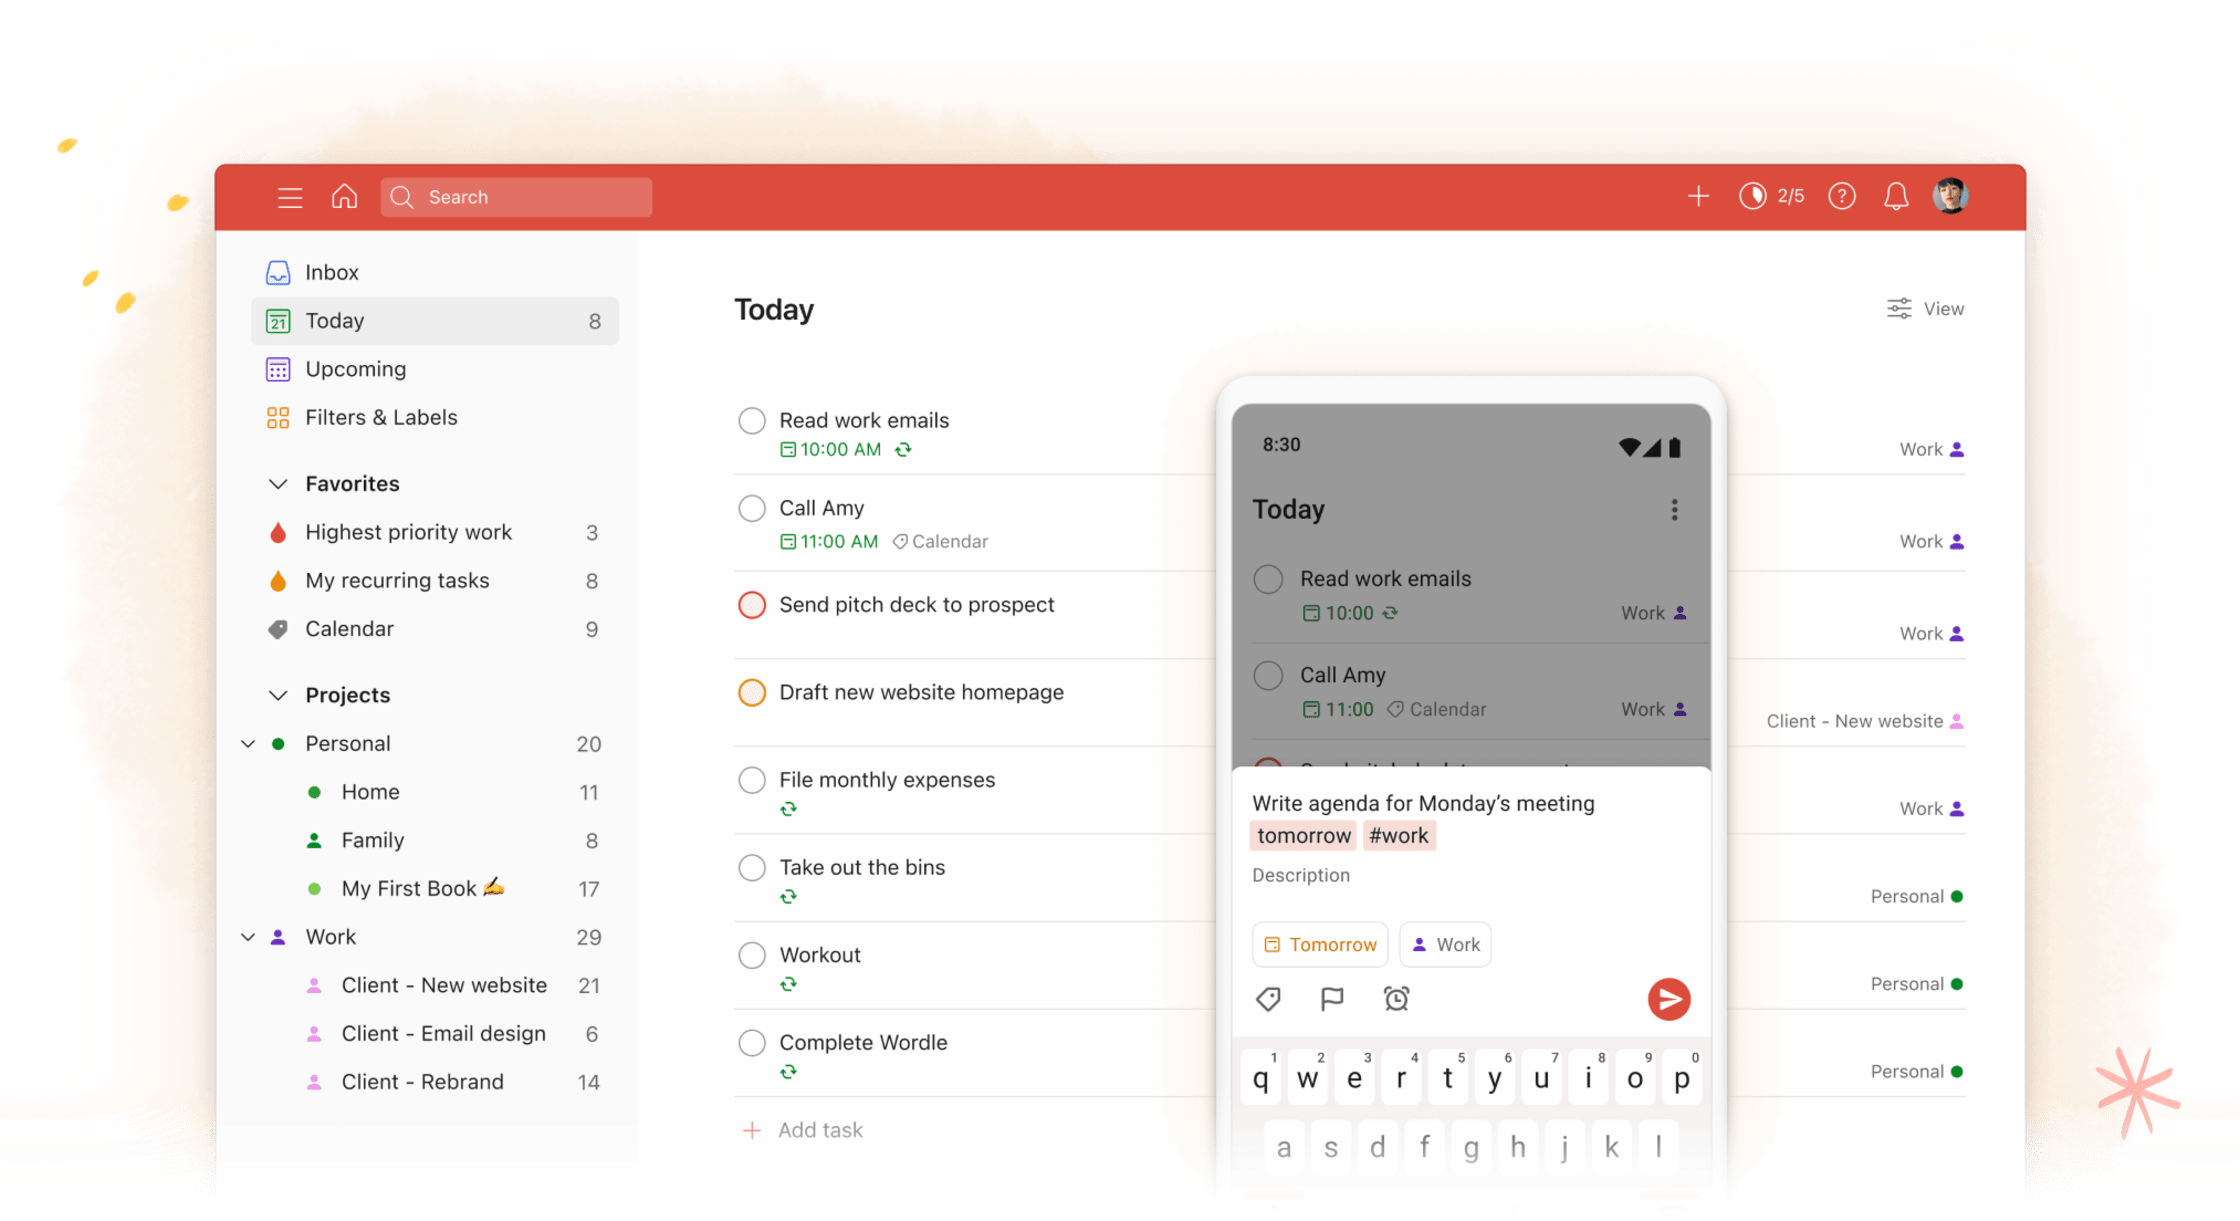
Task: Select Upcoming from the sidebar
Action: [x=355, y=368]
